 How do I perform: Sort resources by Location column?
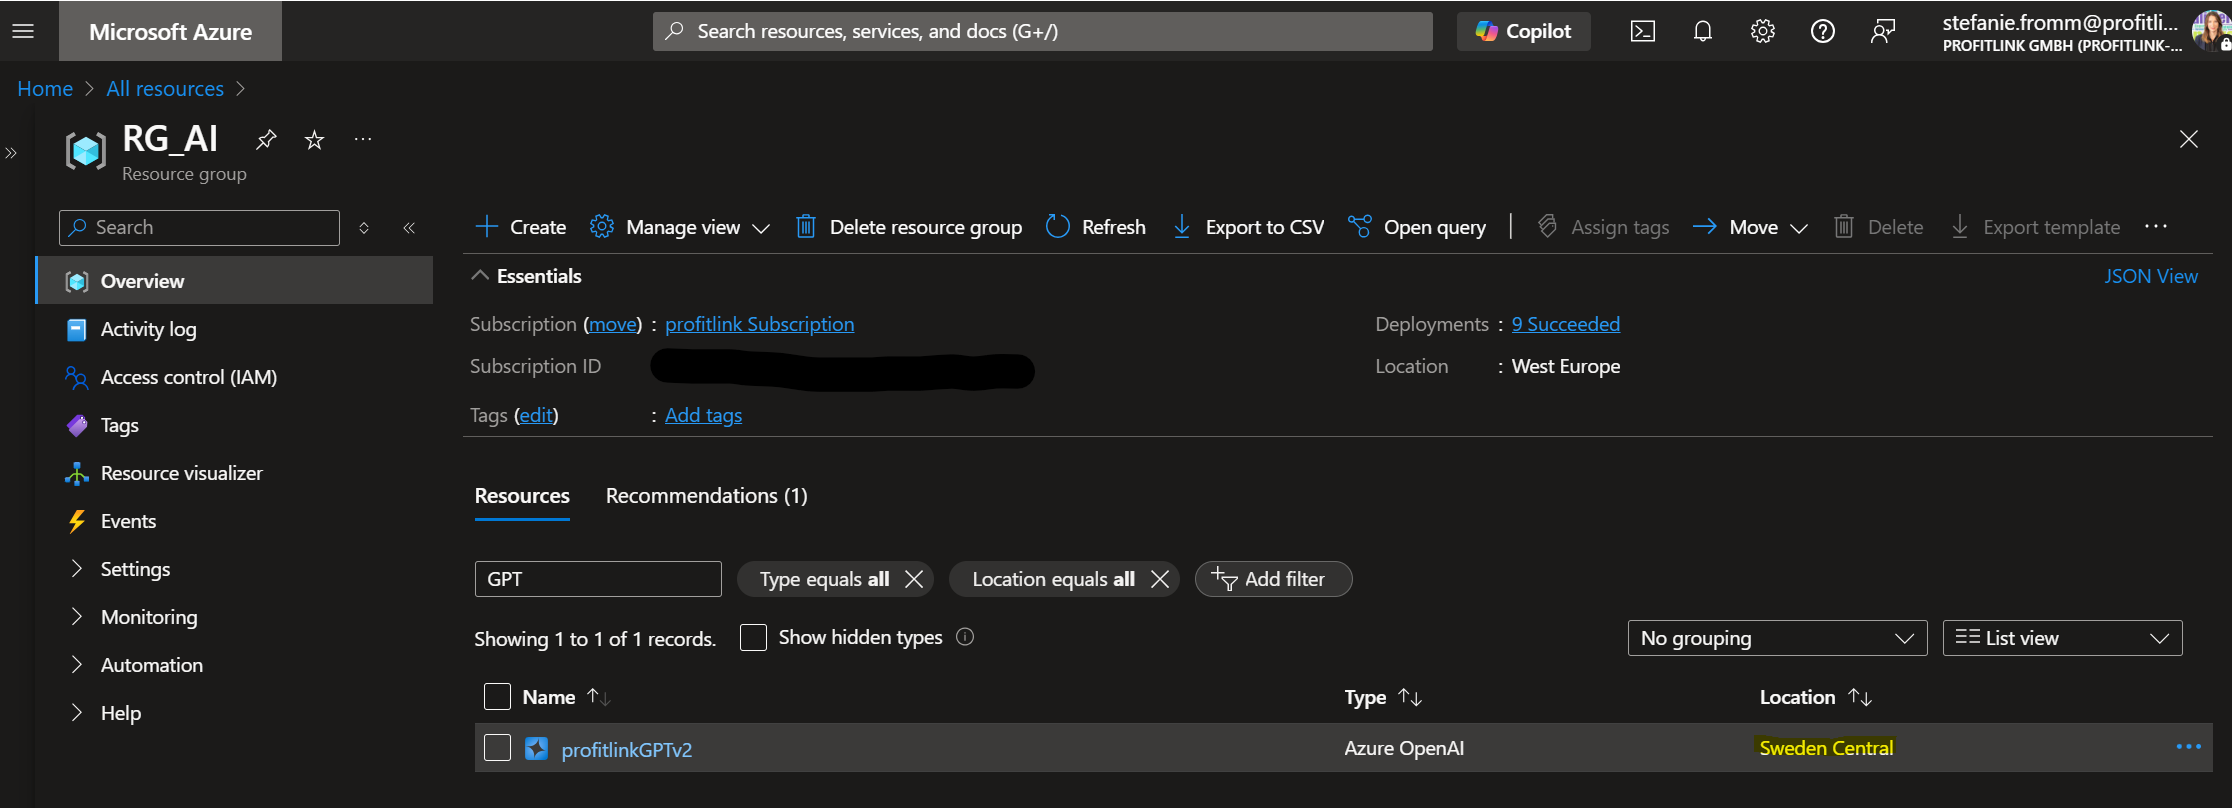tap(1815, 697)
